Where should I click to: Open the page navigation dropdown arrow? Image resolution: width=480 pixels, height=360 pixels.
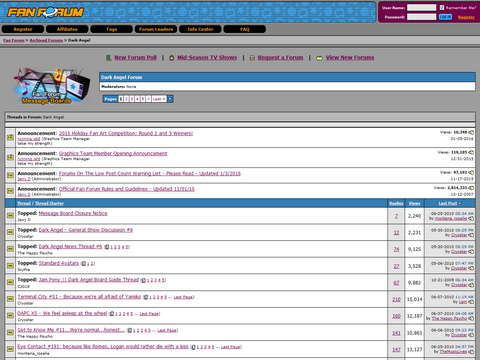point(170,99)
